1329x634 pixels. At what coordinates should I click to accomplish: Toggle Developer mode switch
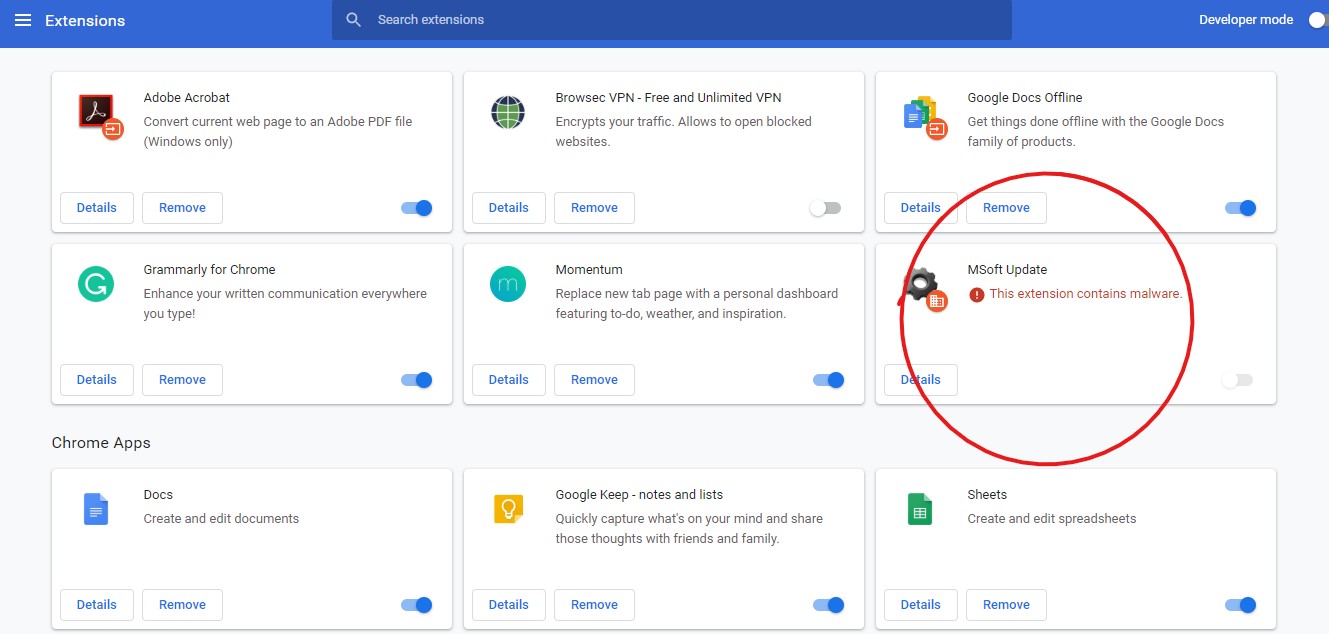[1317, 20]
